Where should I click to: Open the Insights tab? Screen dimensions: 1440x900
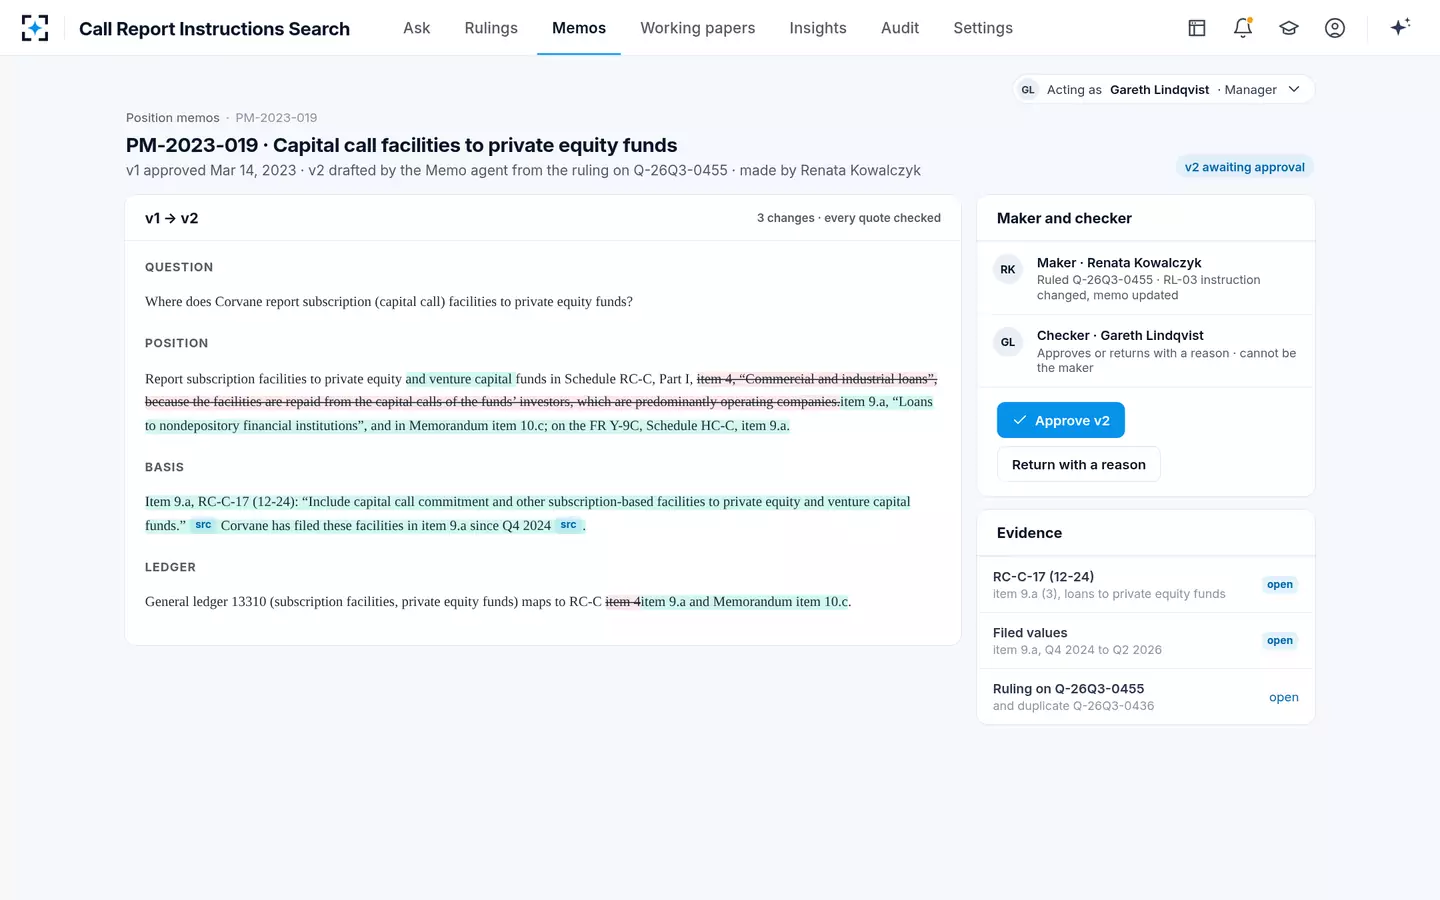click(818, 28)
